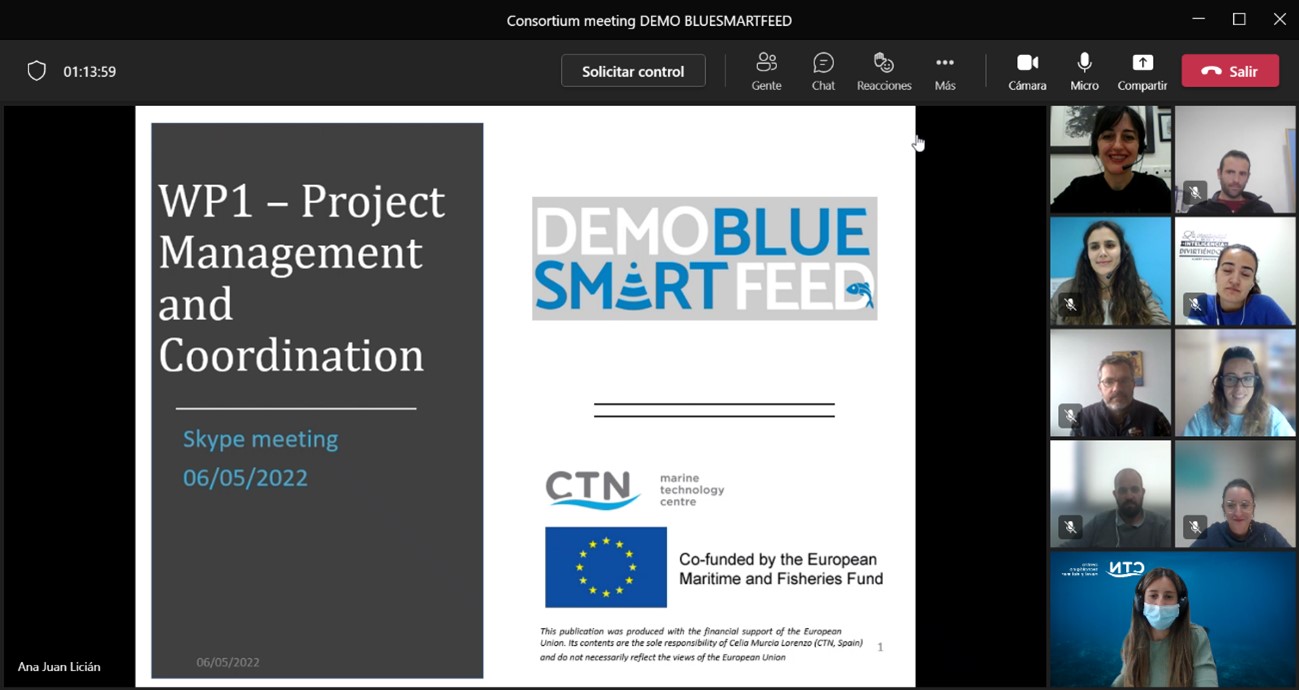Click the slide disclaimer publication text

tap(701, 644)
